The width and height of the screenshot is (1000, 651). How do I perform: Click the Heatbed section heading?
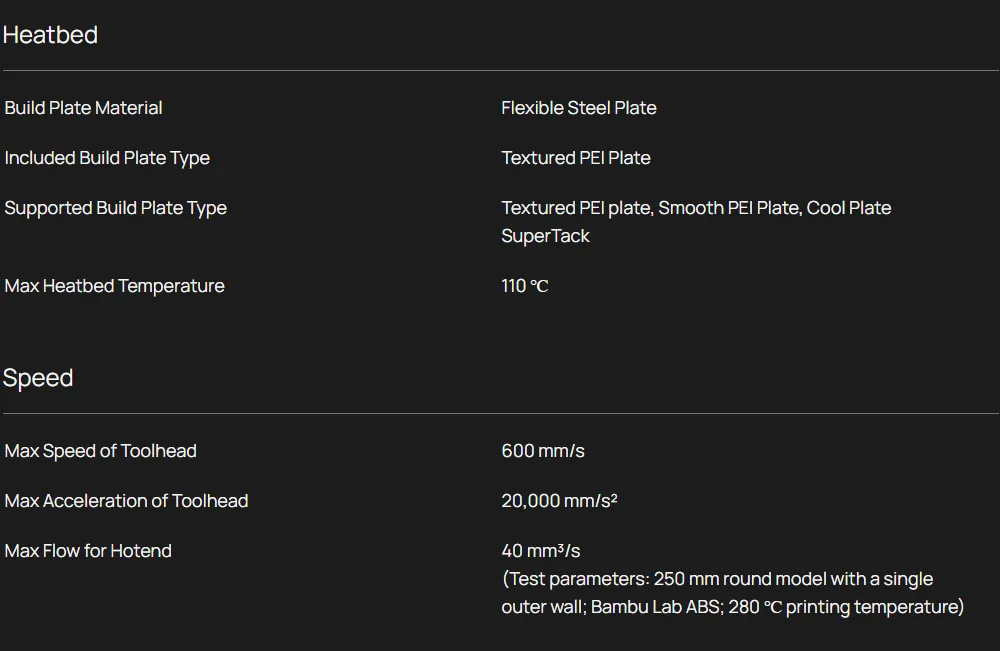[x=50, y=35]
